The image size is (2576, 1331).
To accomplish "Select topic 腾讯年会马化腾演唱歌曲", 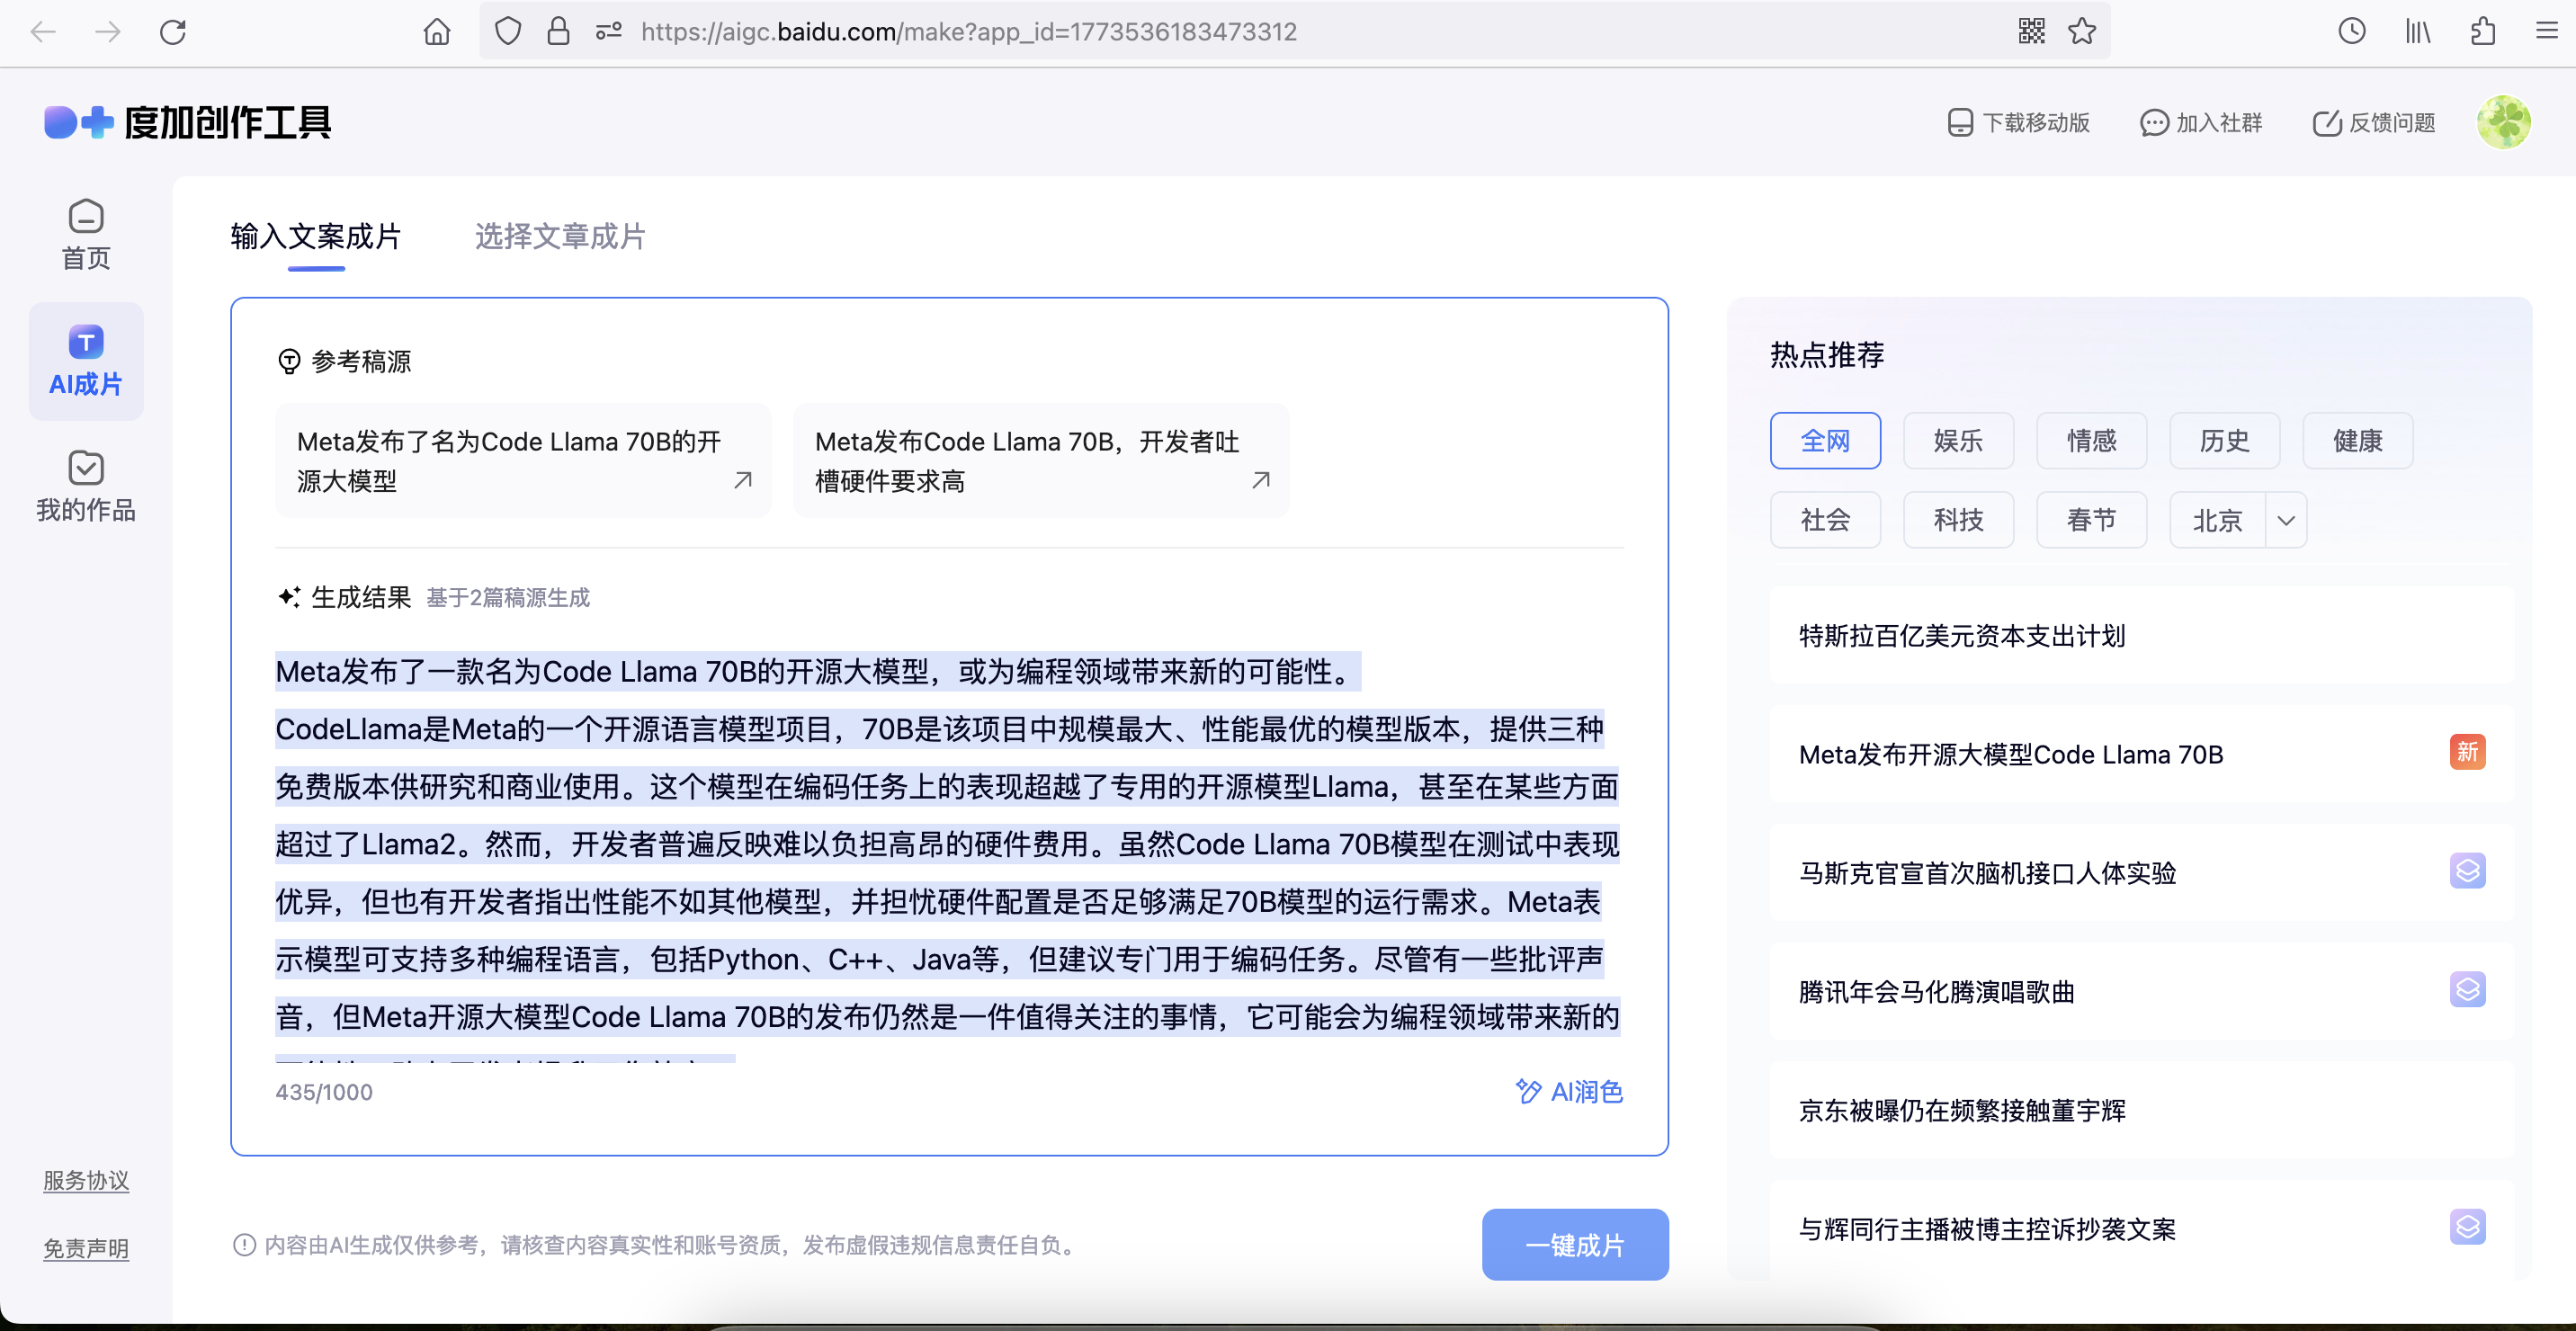I will click(x=2141, y=991).
